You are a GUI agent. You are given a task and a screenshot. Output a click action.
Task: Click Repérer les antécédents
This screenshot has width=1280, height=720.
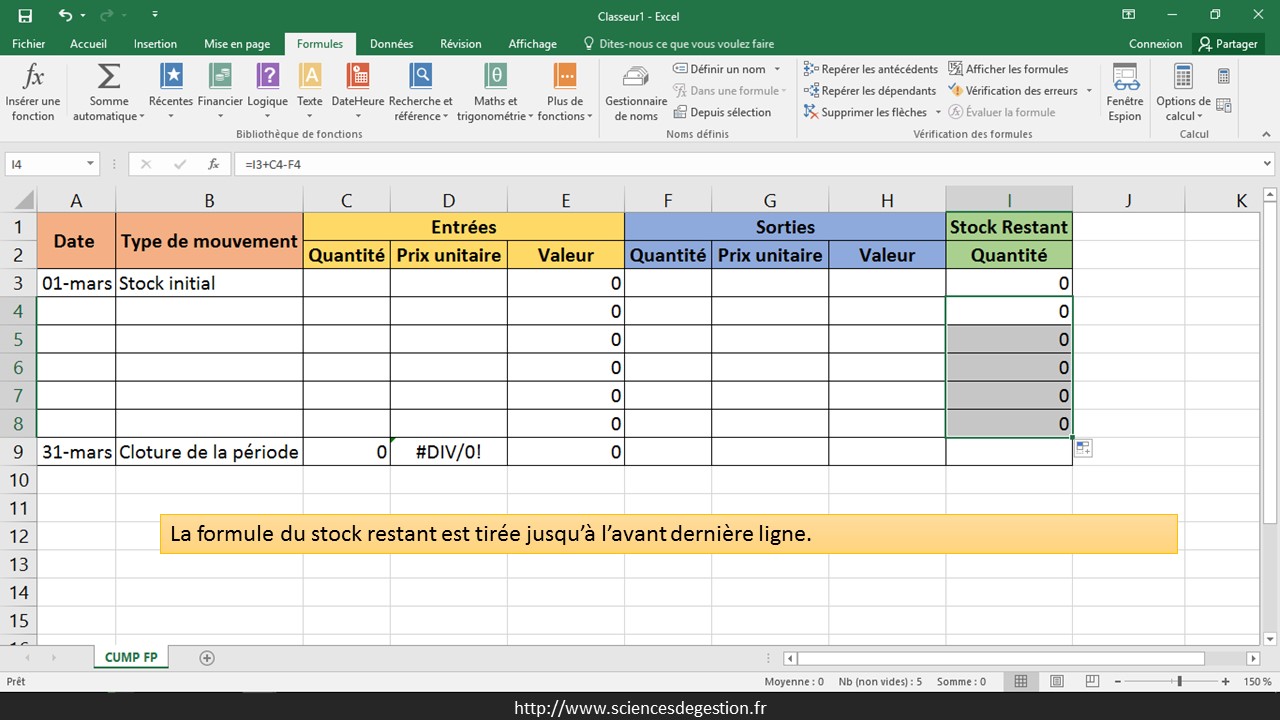pyautogui.click(x=870, y=69)
